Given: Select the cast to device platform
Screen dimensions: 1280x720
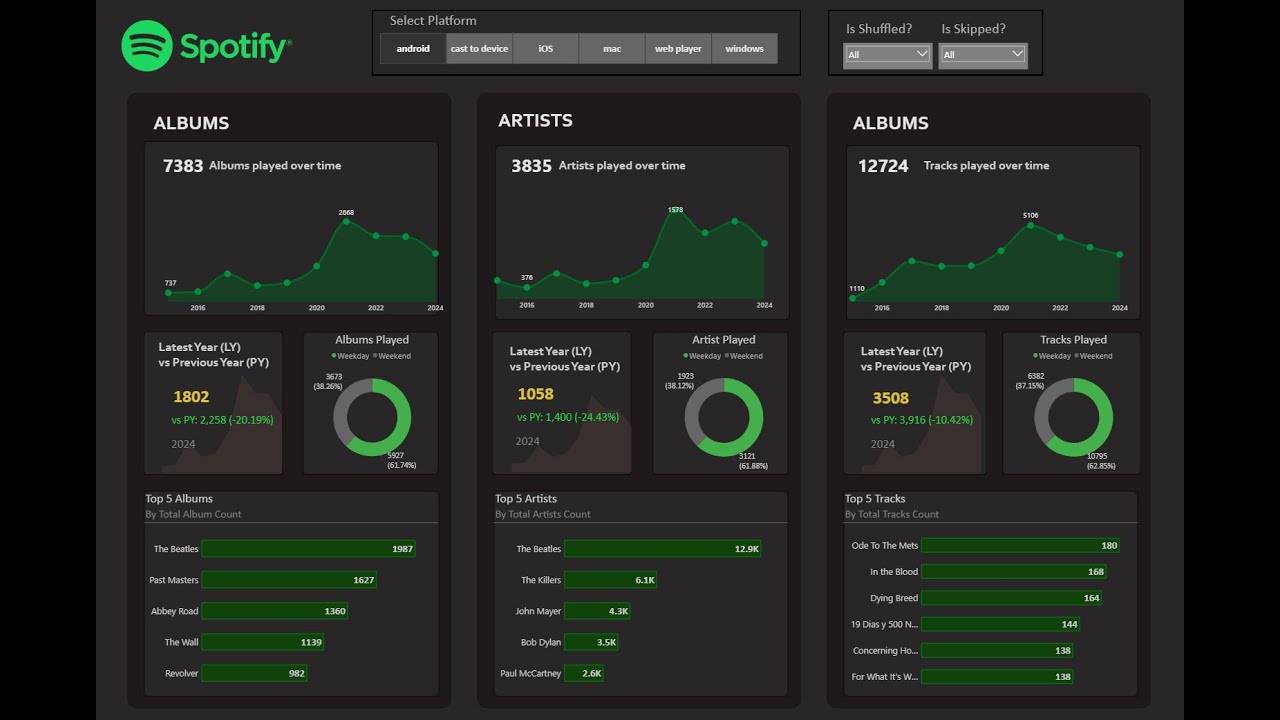Looking at the screenshot, I should tap(480, 48).
